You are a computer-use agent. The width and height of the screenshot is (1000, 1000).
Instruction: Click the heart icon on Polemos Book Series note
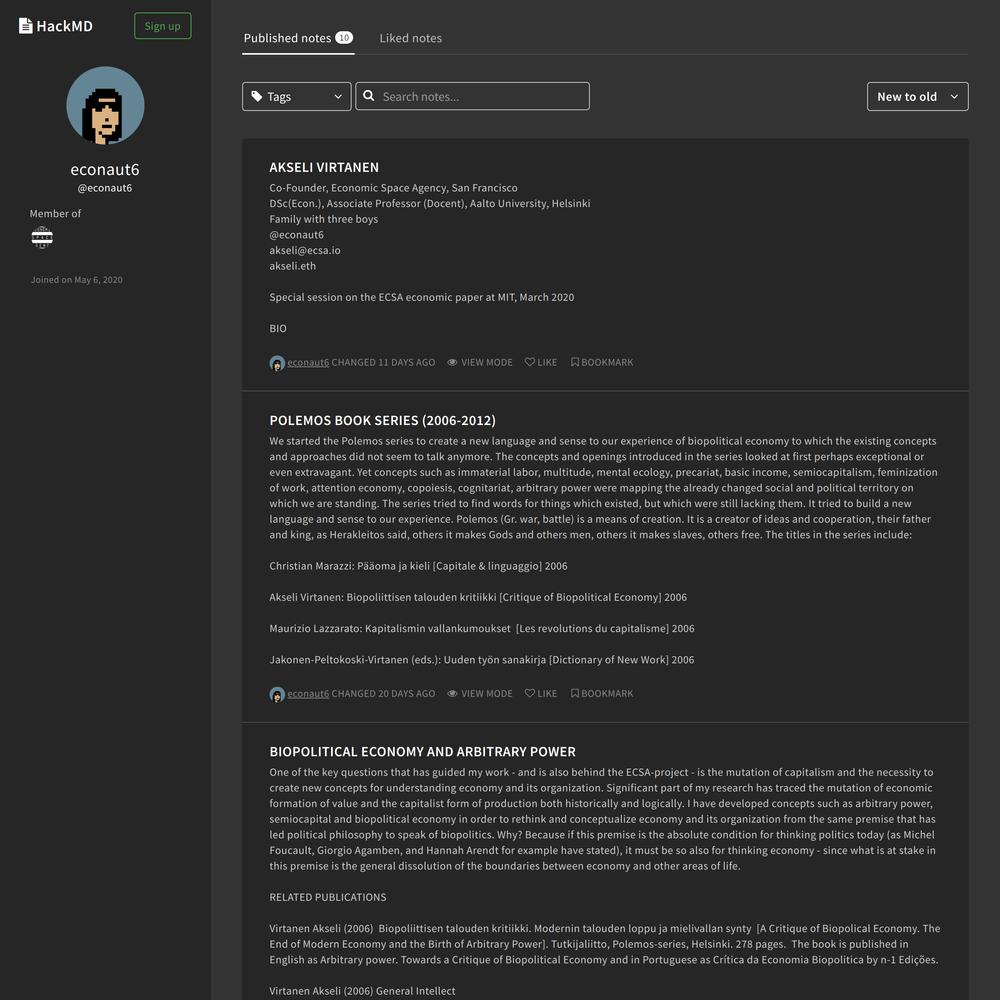[529, 693]
